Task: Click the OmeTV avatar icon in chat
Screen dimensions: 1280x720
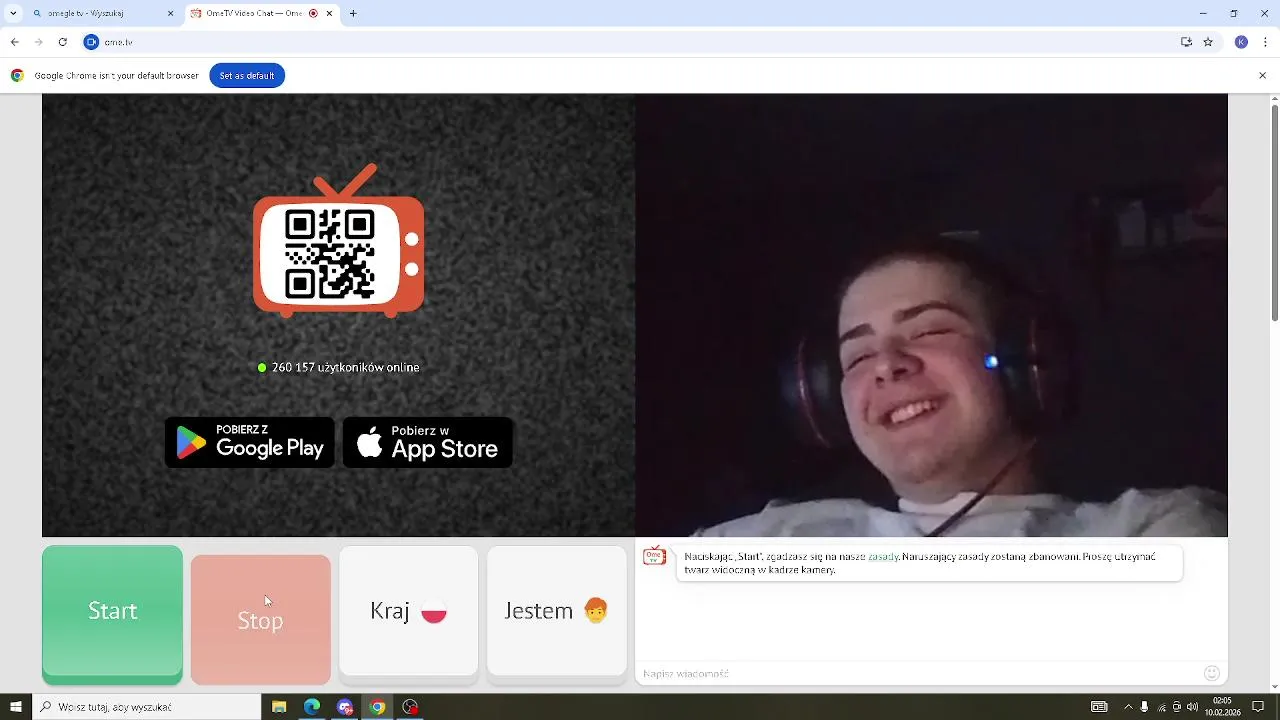Action: click(x=654, y=556)
